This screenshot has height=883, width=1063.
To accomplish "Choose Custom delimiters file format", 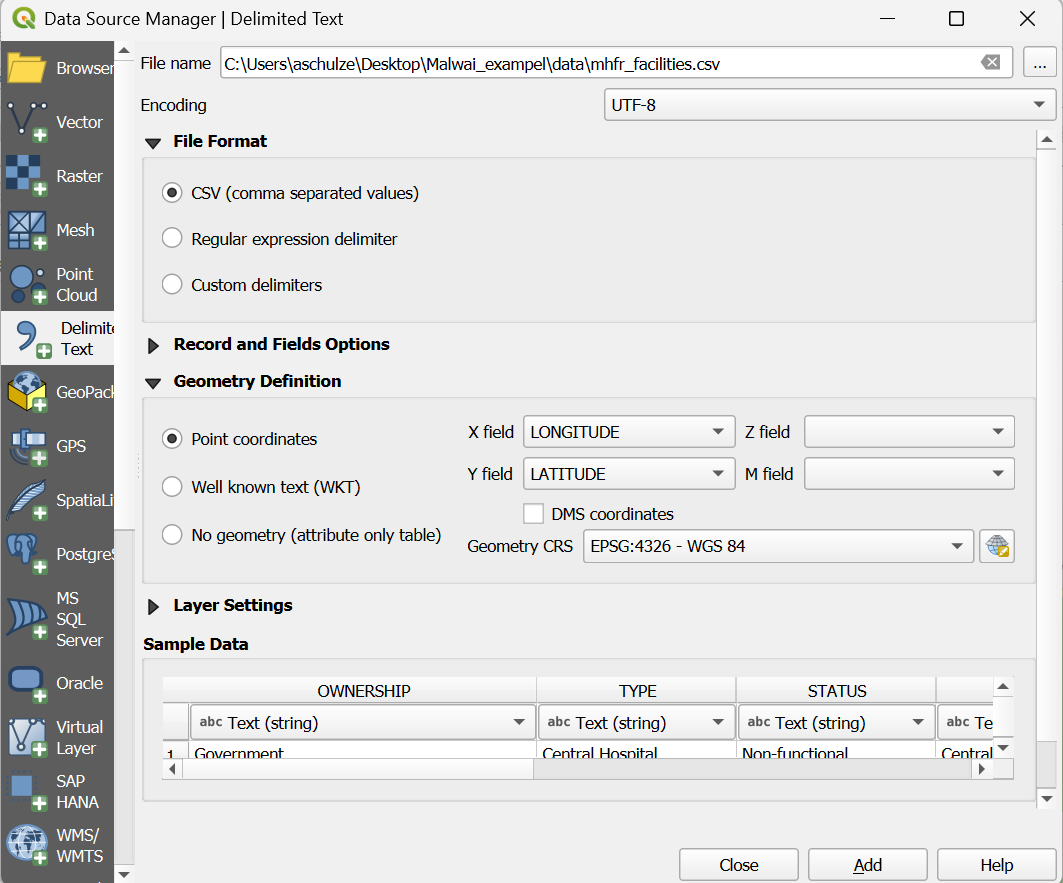I will pyautogui.click(x=173, y=285).
